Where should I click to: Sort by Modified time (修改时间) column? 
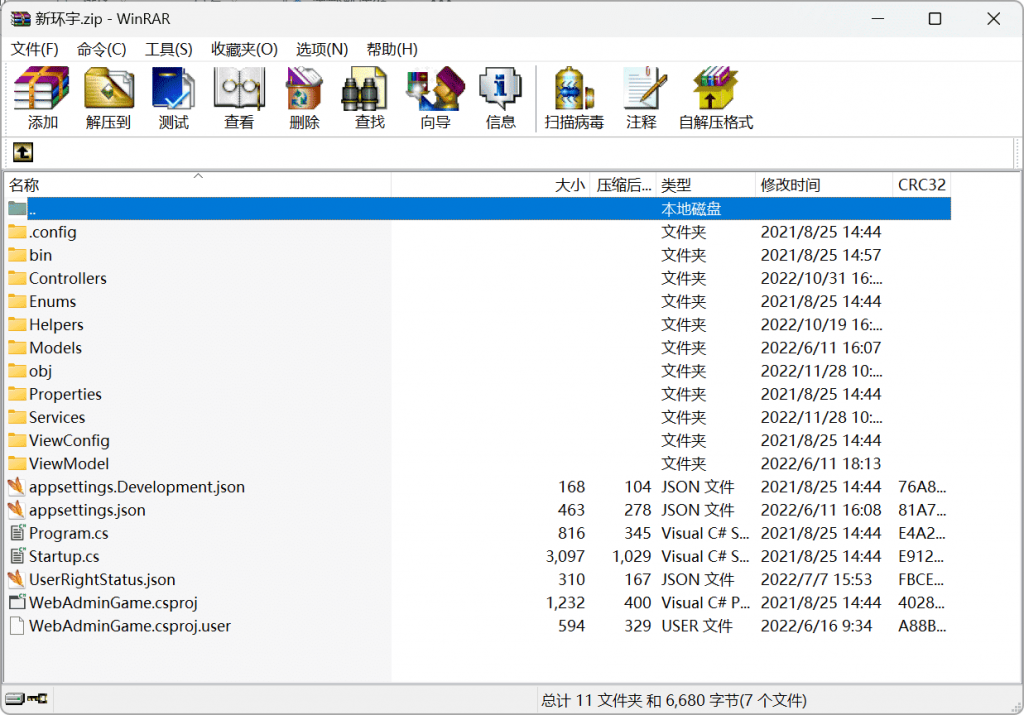[x=790, y=185]
